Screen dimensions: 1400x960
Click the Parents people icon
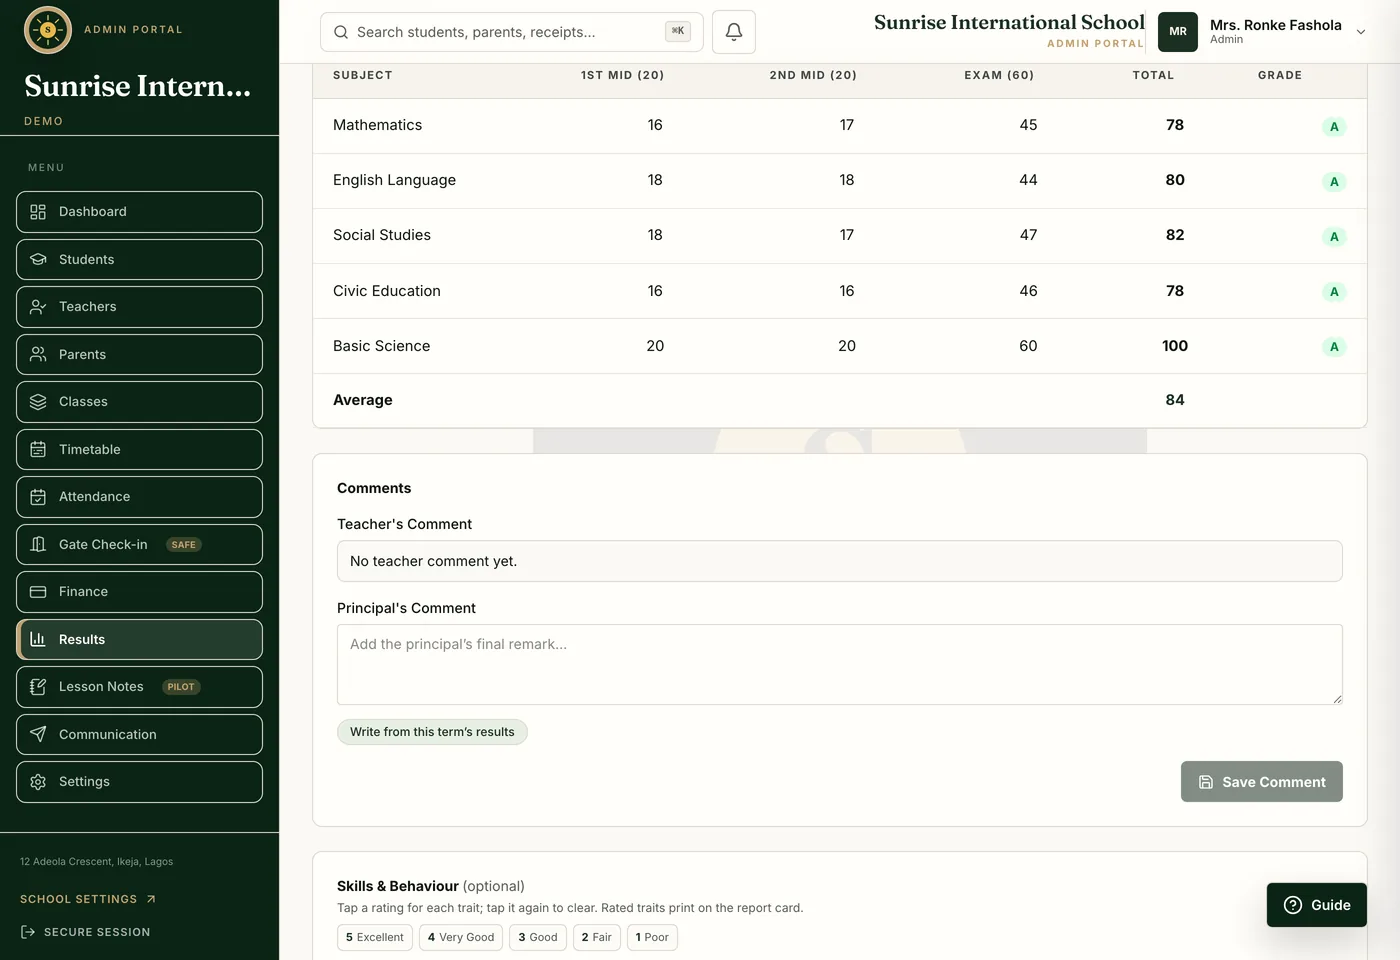tap(38, 354)
